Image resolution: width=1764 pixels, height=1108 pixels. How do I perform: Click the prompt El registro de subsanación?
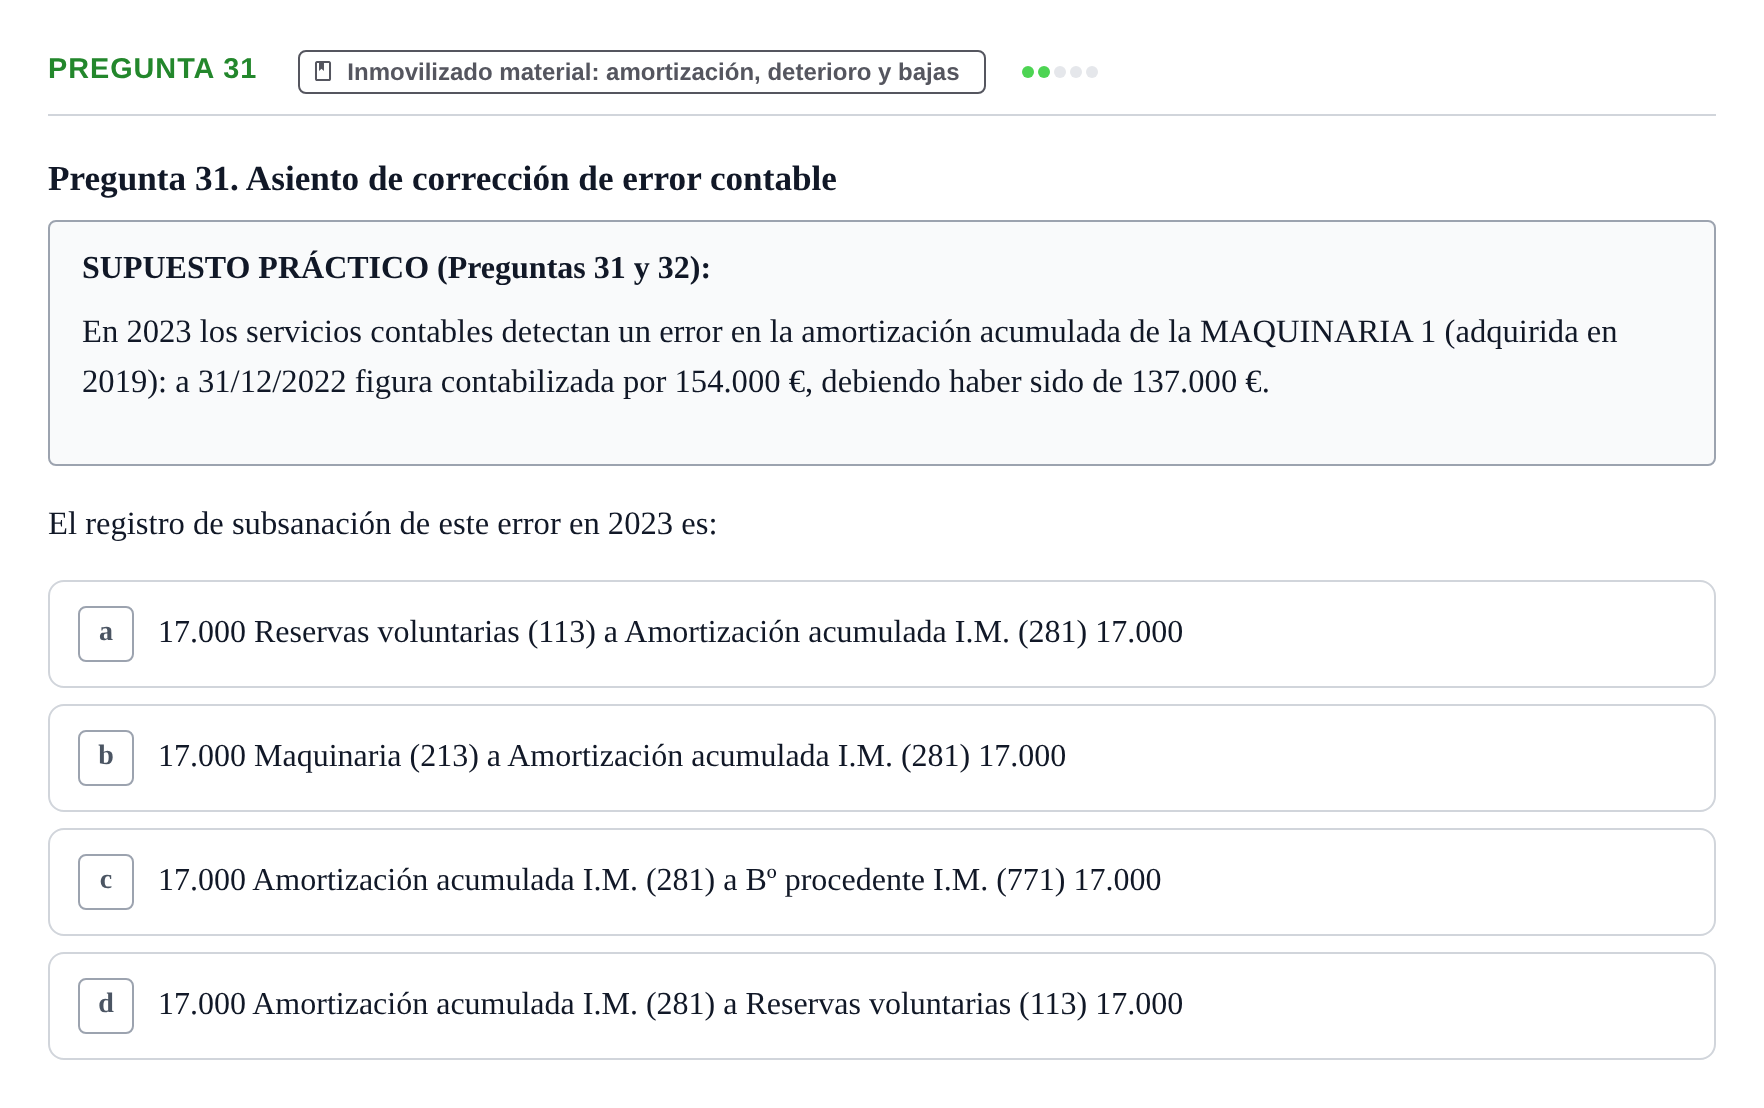pyautogui.click(x=383, y=524)
